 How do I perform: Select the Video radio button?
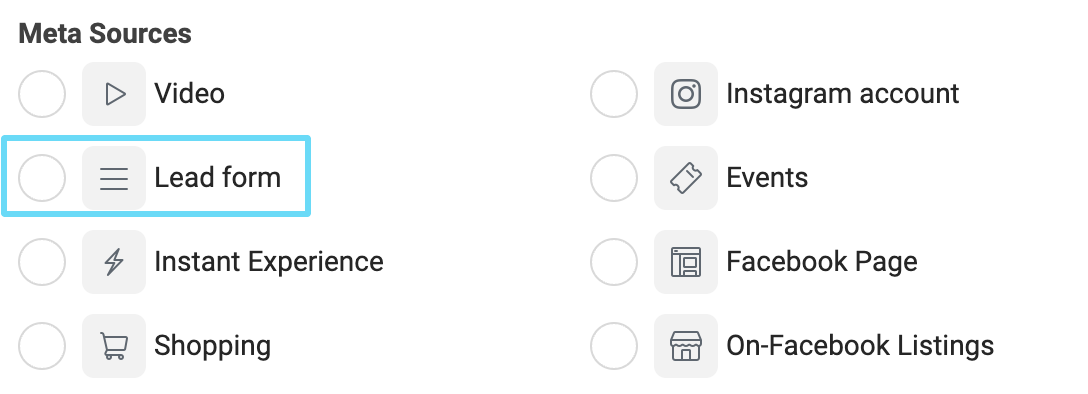click(x=42, y=94)
